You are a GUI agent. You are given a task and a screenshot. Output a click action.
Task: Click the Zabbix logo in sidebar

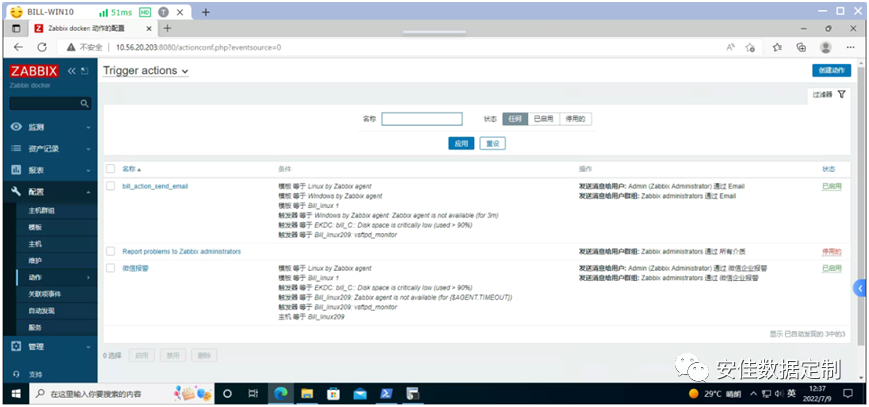tap(34, 72)
